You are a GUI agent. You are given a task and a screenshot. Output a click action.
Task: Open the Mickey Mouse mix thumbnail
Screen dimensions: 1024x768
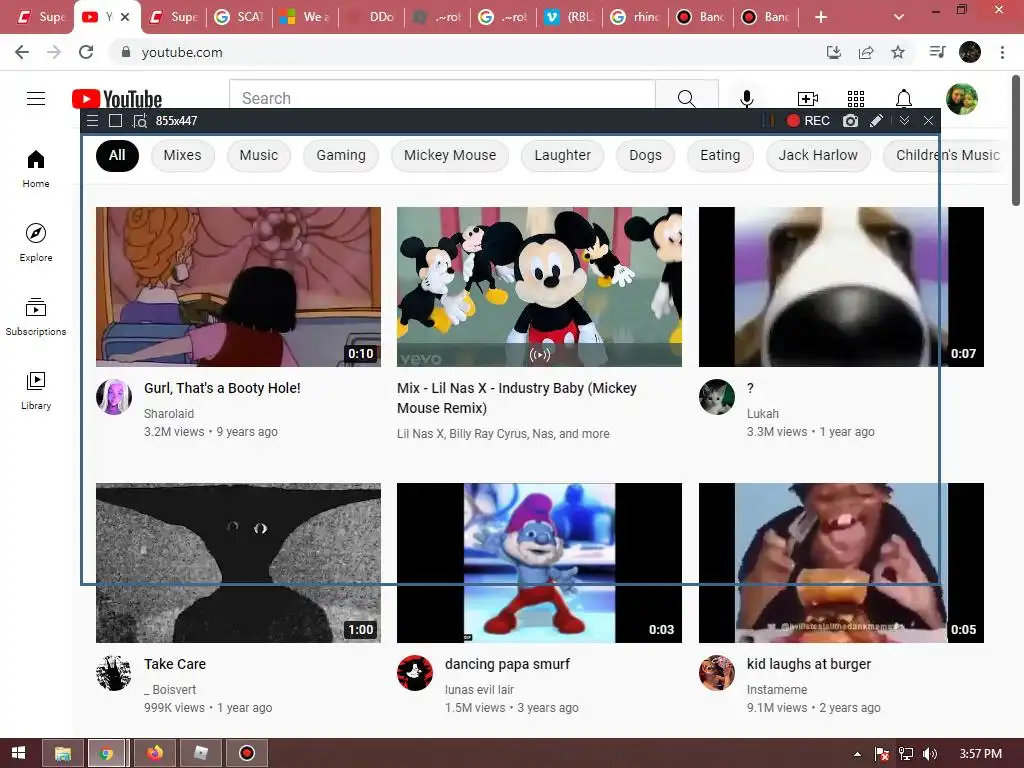pos(539,287)
